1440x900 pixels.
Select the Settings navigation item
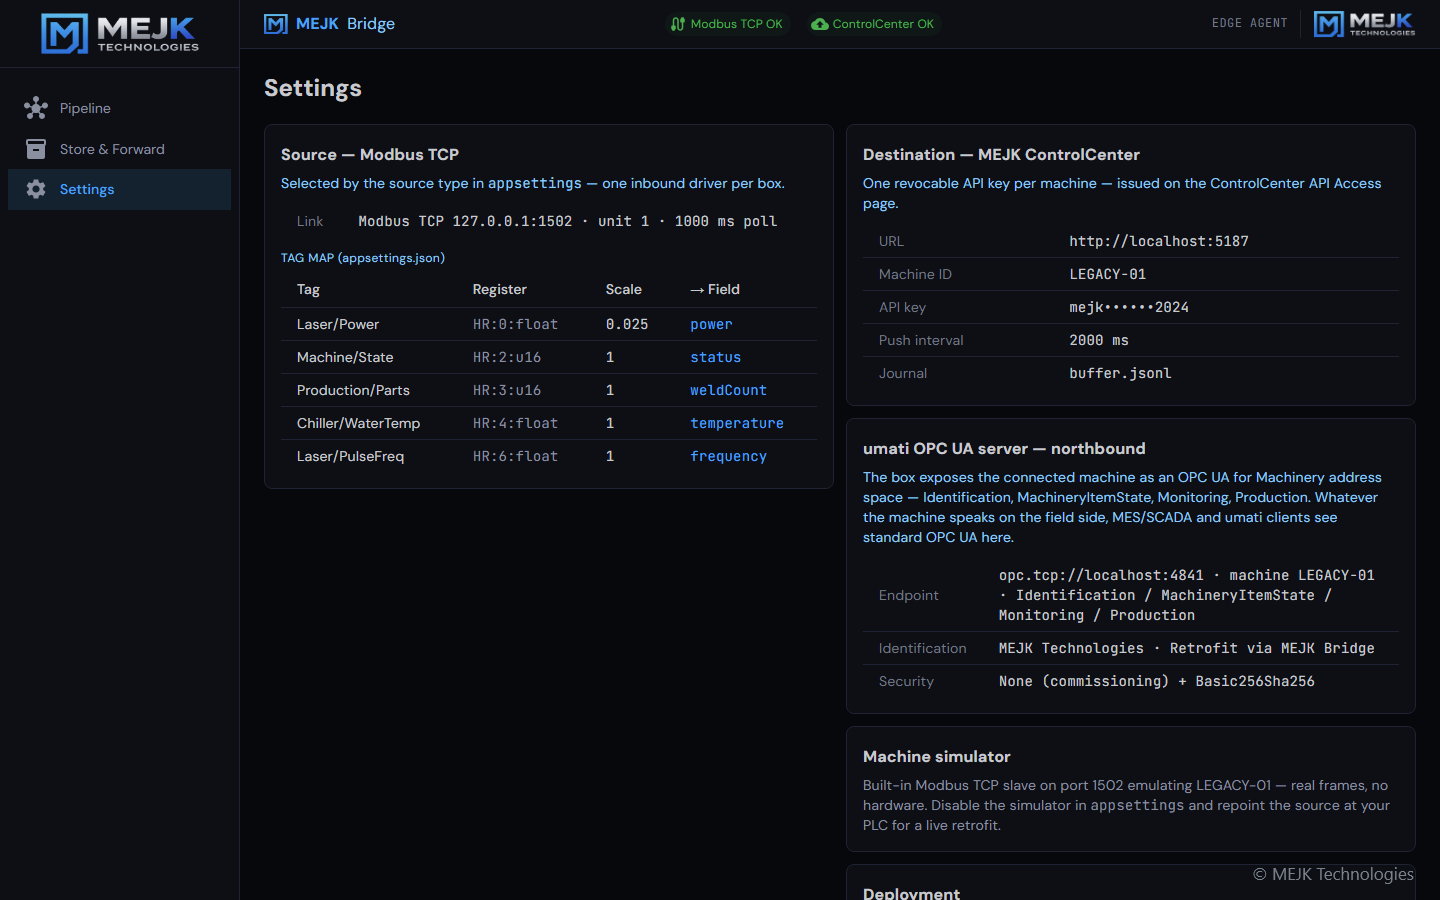coord(119,189)
